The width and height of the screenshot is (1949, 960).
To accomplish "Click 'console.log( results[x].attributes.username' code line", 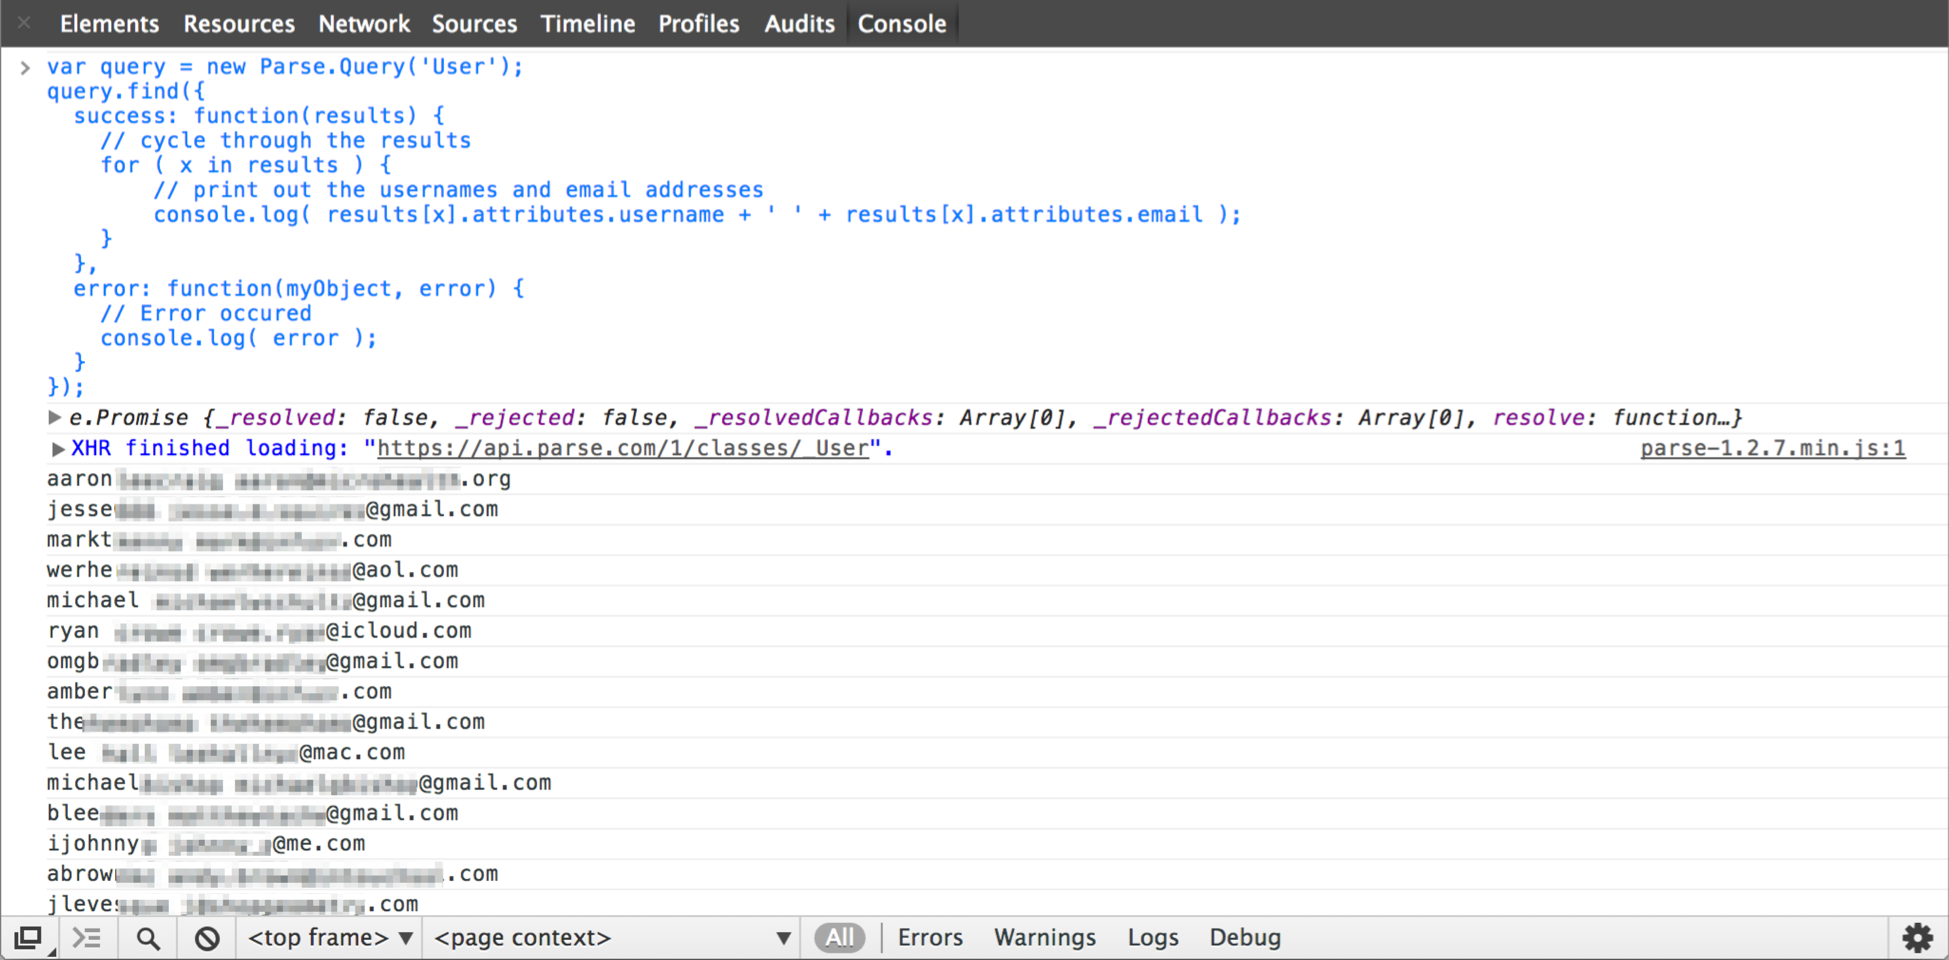I will coord(697,215).
